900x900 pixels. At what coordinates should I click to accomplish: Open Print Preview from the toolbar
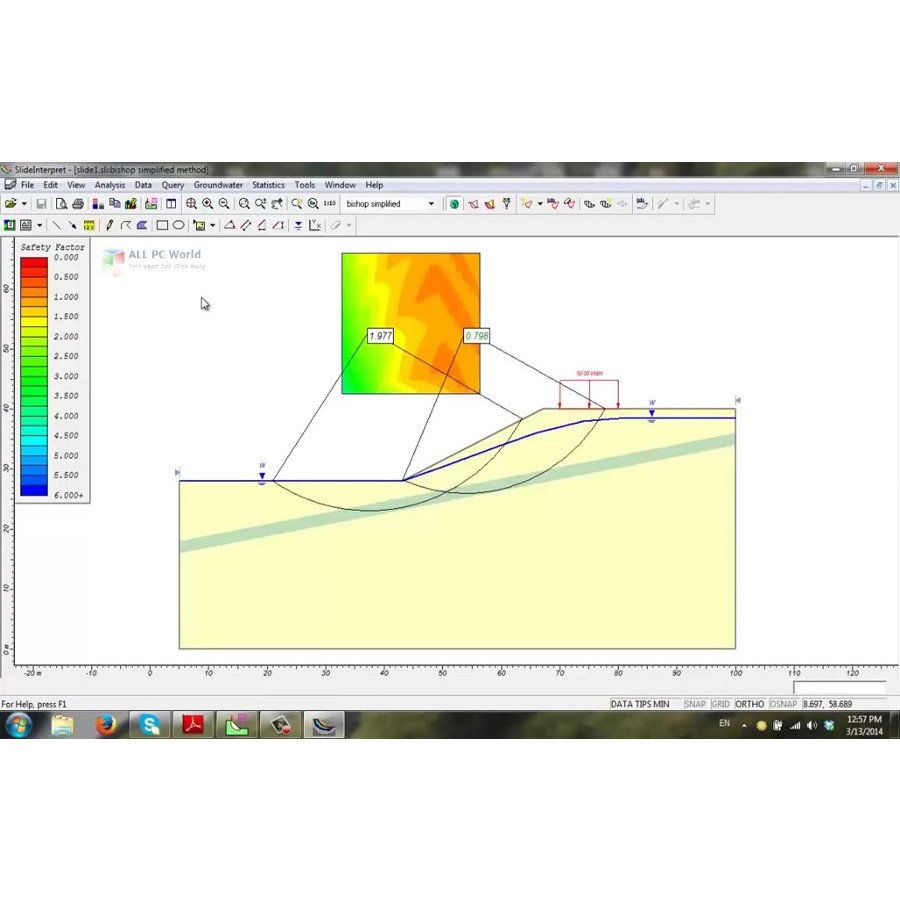61,204
